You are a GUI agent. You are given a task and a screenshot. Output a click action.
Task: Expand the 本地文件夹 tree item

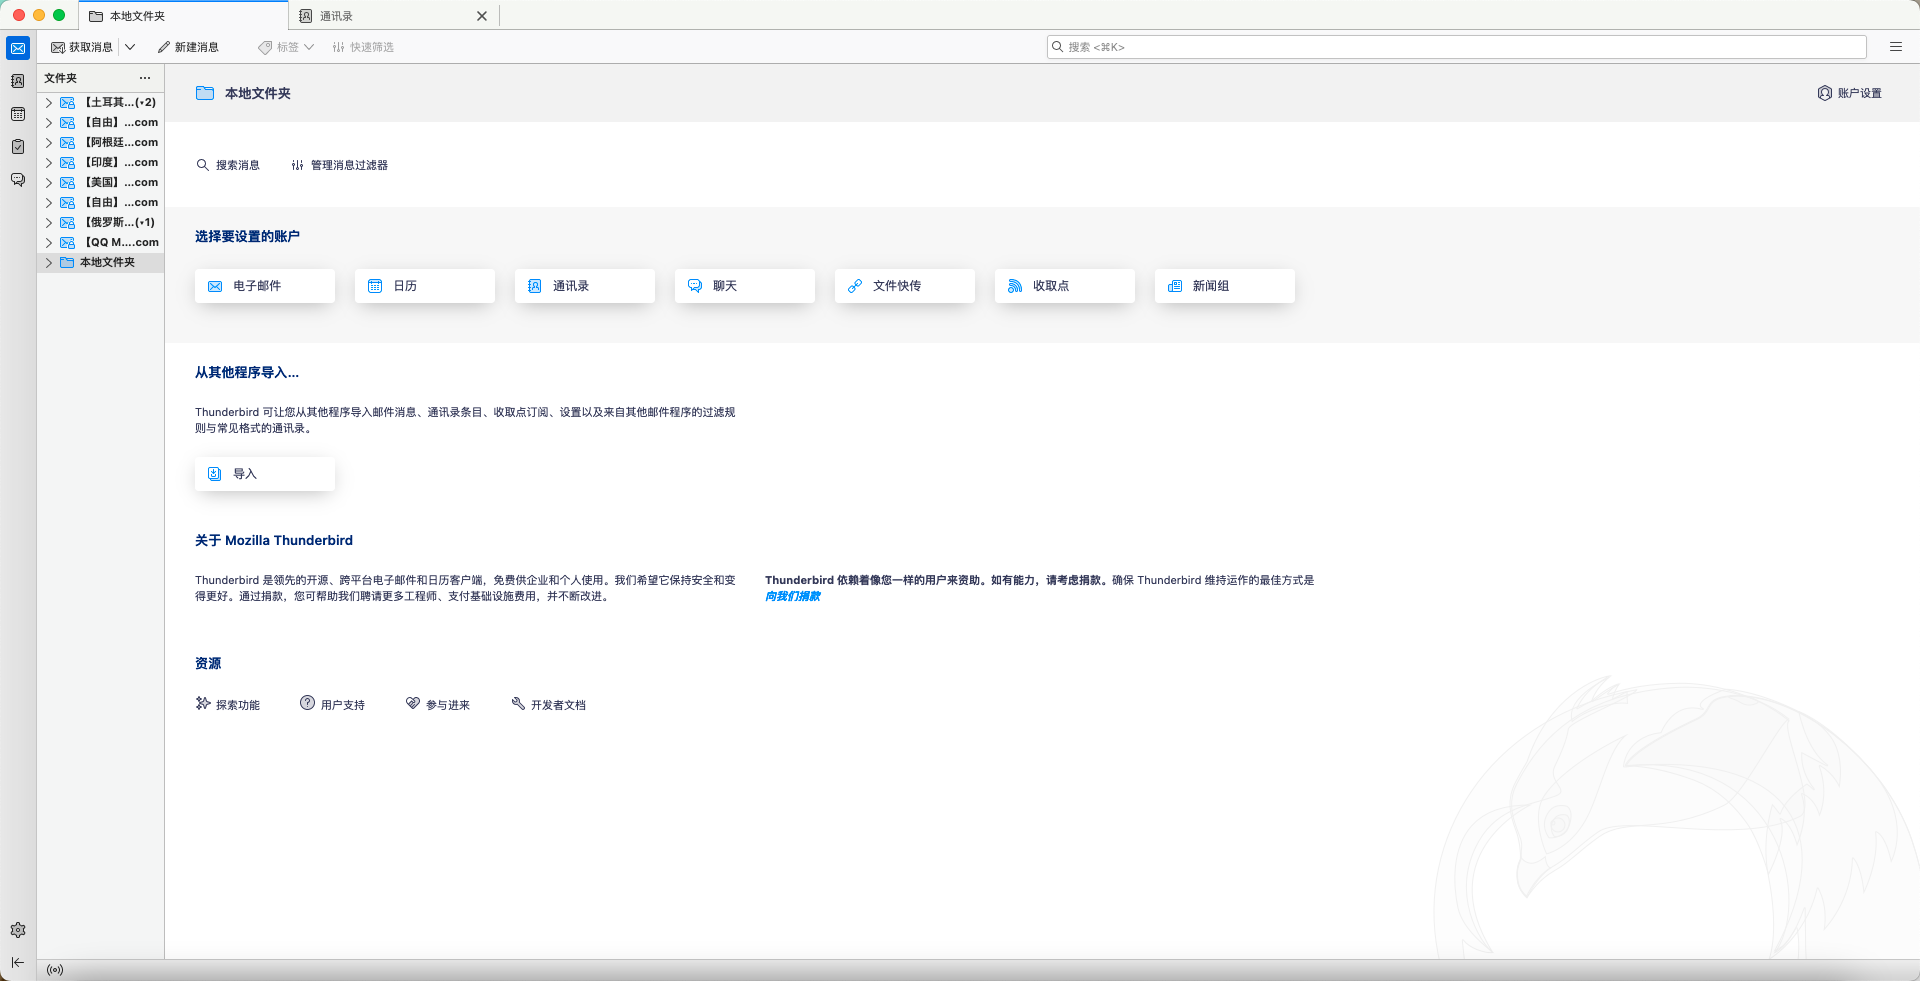point(48,263)
